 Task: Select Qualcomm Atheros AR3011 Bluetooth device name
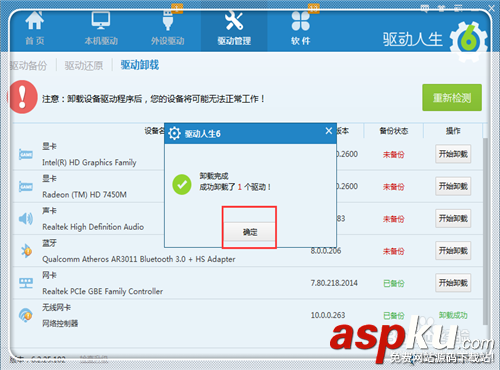pyautogui.click(x=139, y=259)
